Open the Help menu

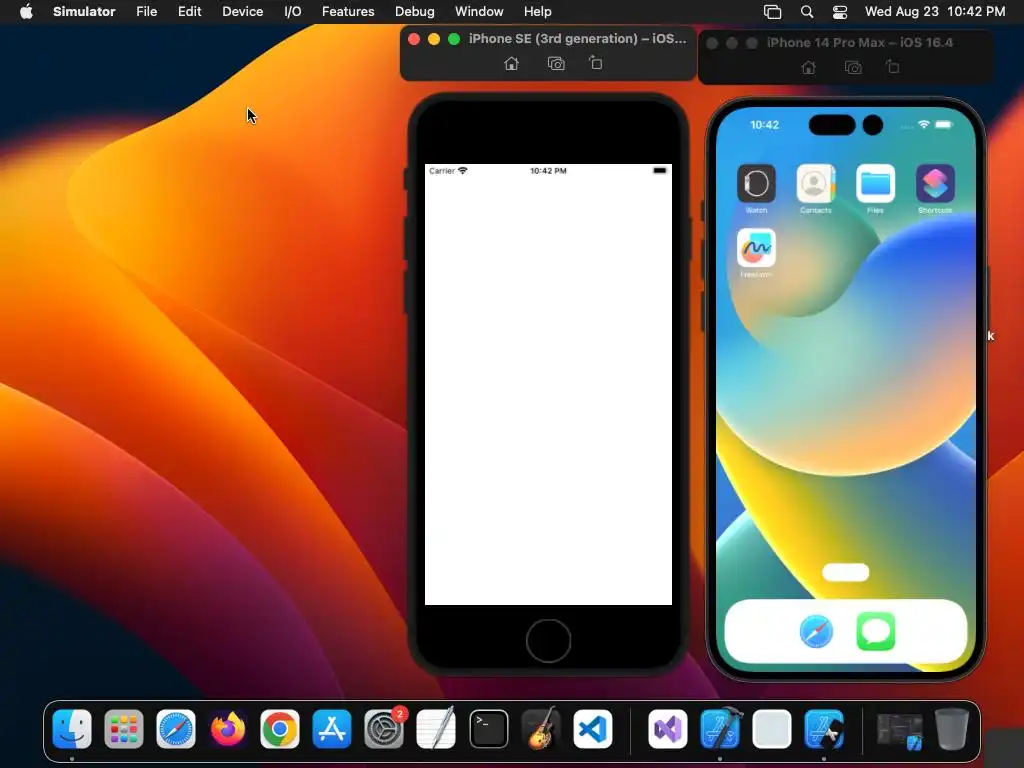(x=537, y=12)
